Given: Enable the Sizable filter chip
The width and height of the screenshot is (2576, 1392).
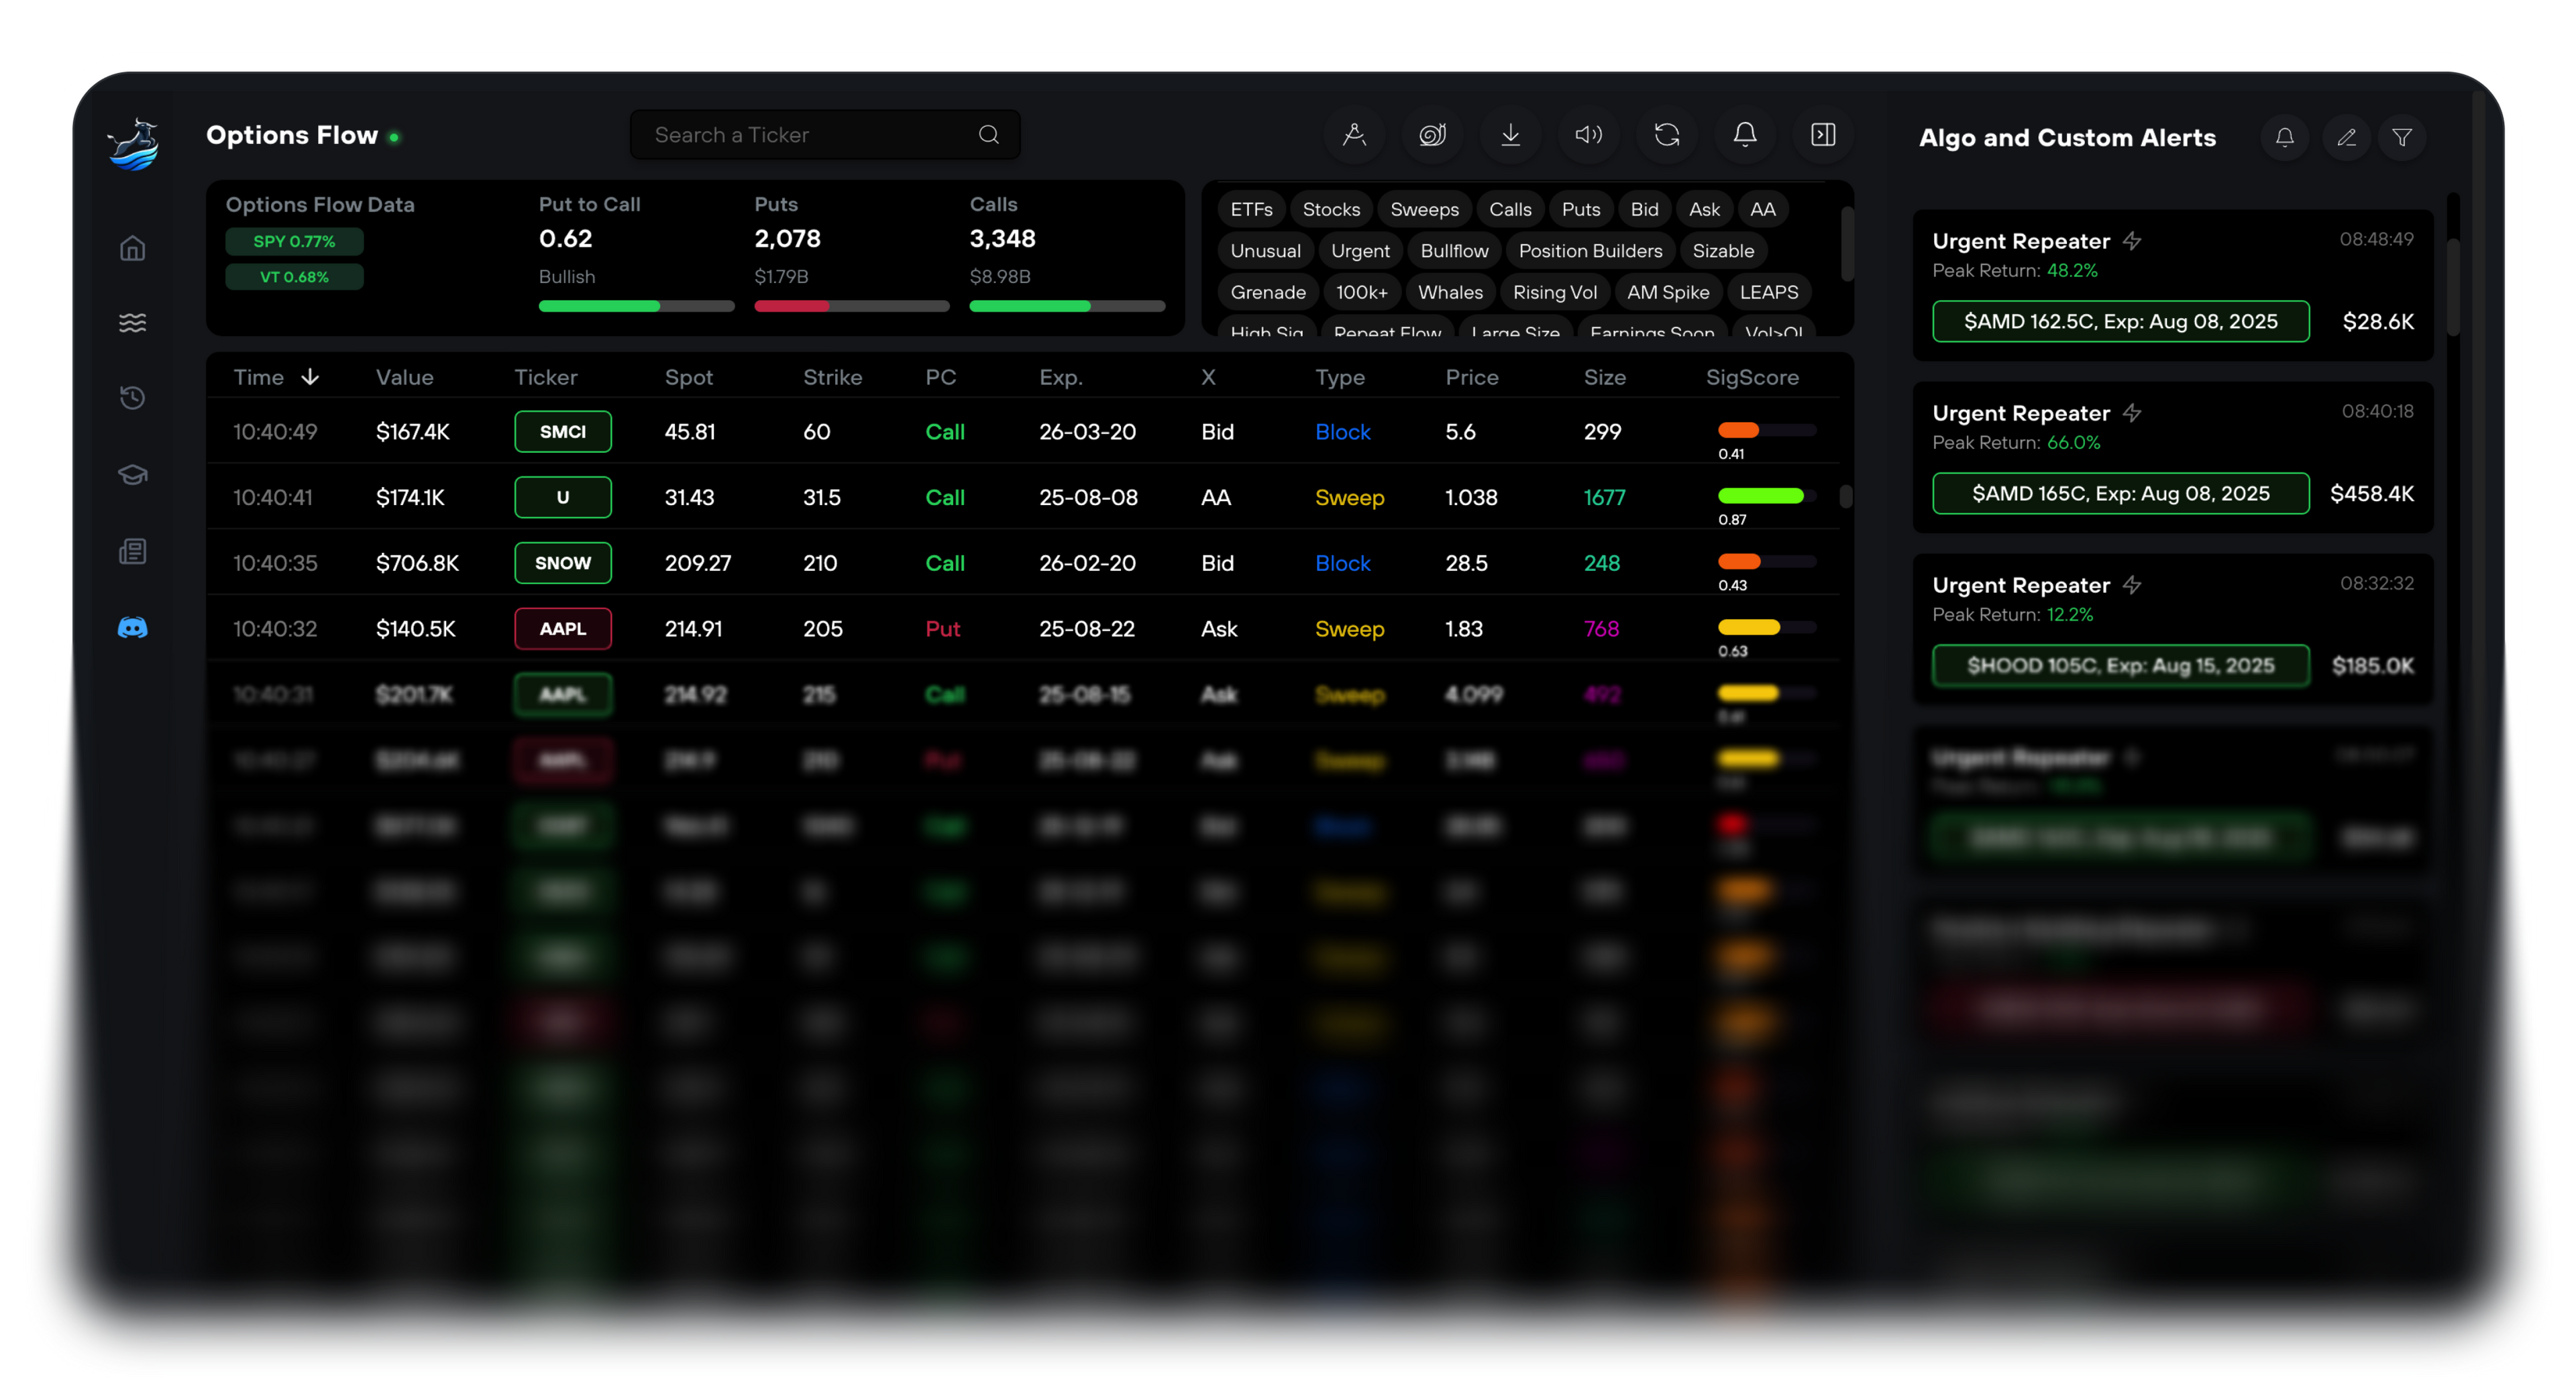Looking at the screenshot, I should coord(1723,251).
